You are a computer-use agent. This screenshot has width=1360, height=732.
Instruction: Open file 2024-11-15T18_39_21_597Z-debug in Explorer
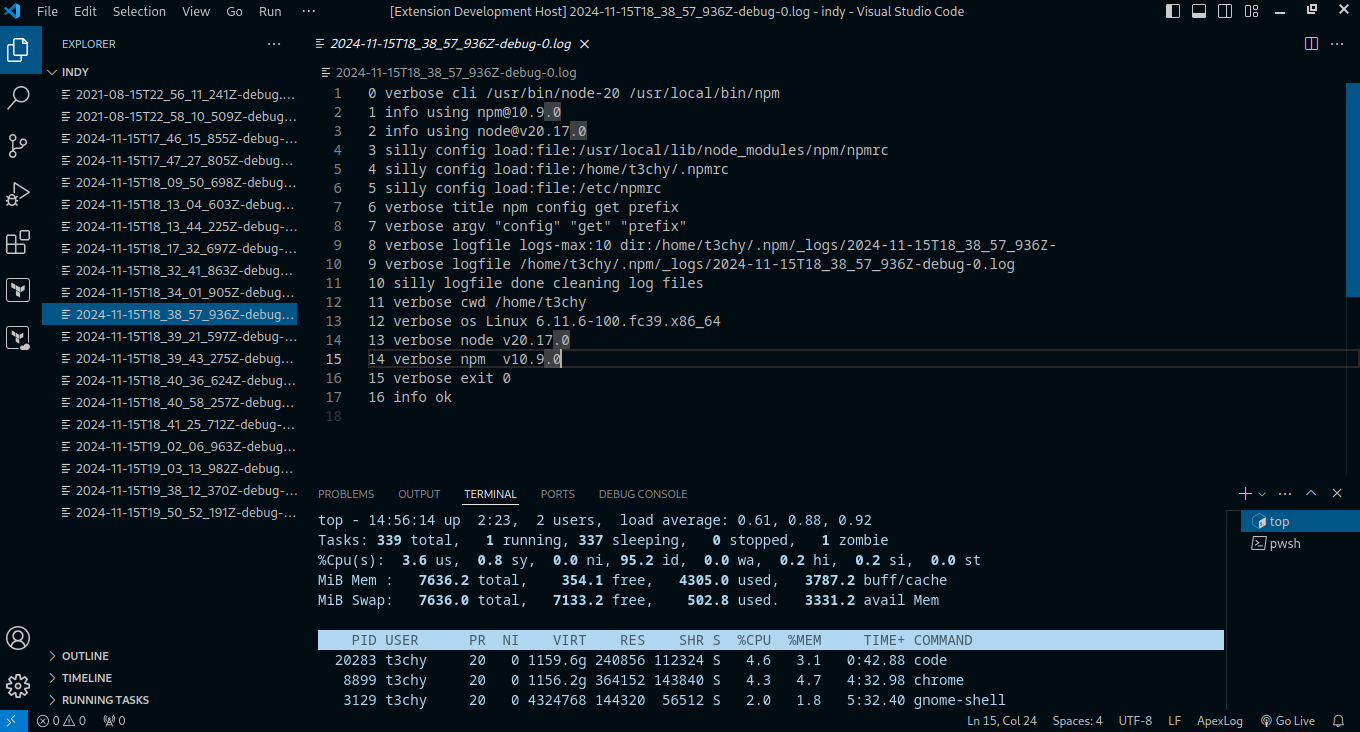click(170, 336)
